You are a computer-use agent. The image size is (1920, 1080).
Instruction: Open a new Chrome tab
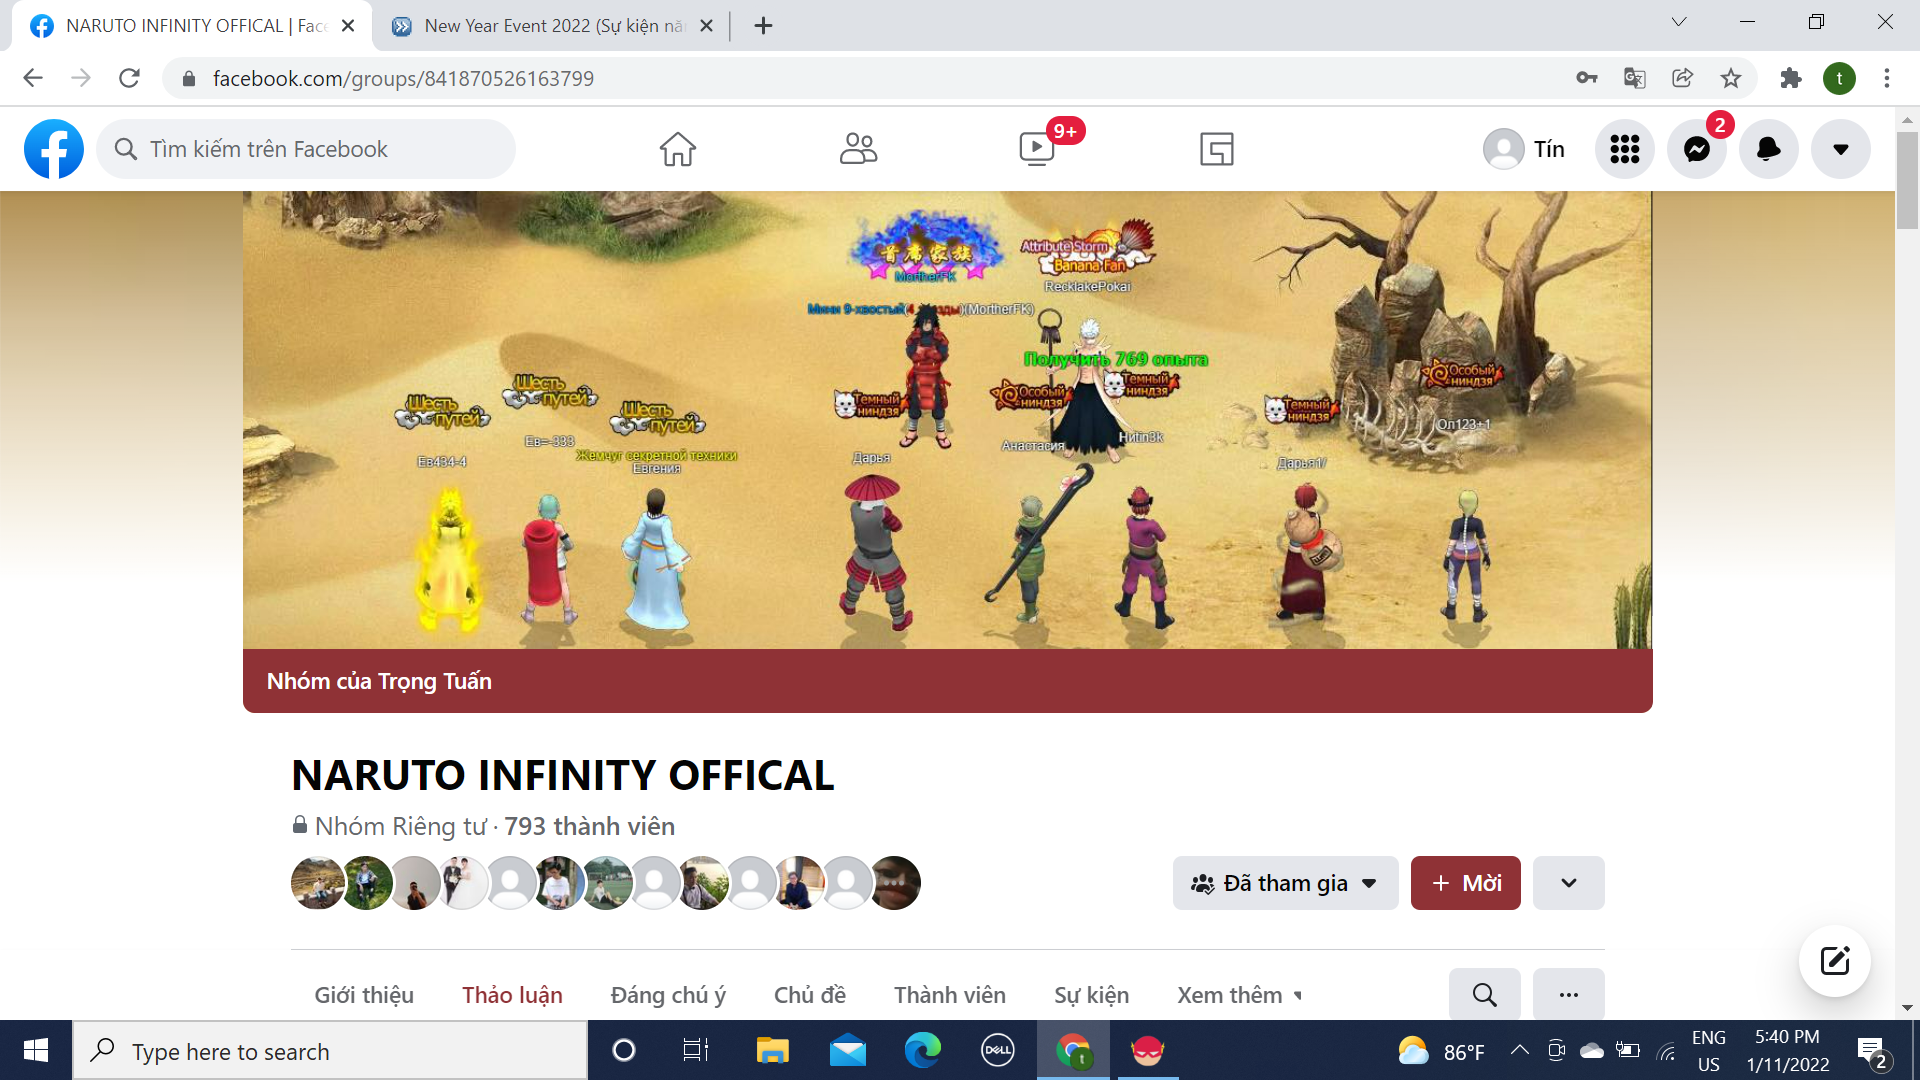coord(763,26)
